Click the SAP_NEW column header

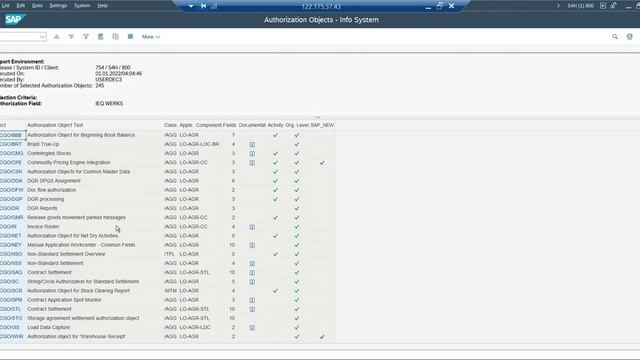(x=322, y=125)
